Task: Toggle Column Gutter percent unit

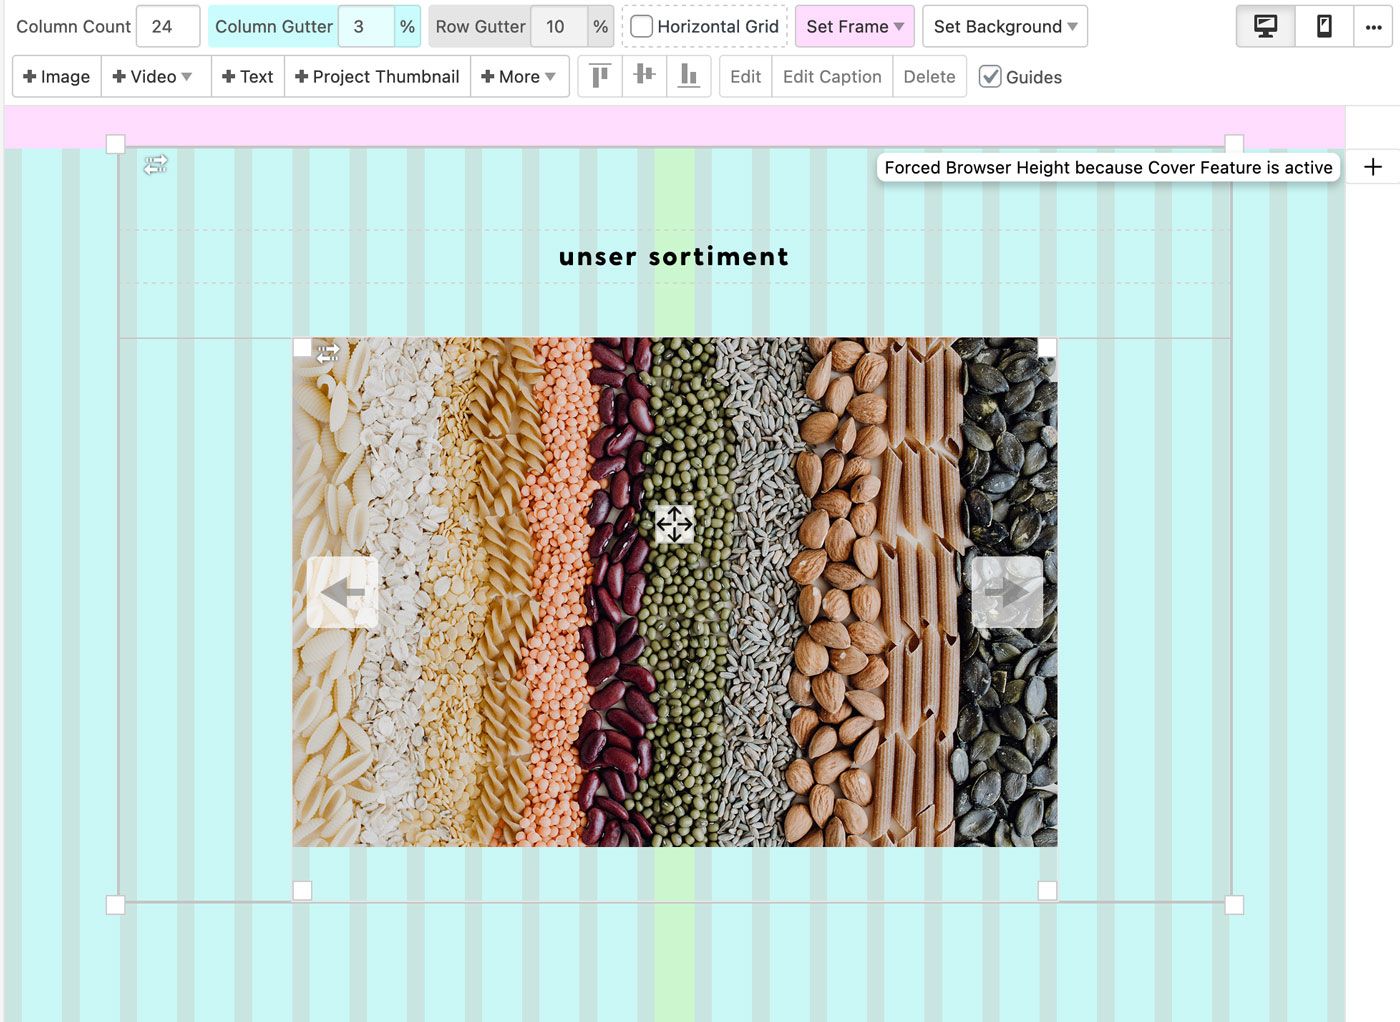Action: click(407, 27)
